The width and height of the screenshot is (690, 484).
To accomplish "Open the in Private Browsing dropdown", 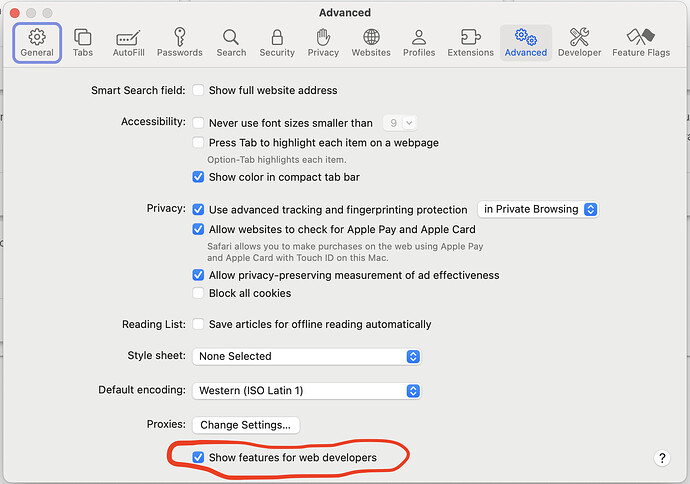I will [x=538, y=209].
